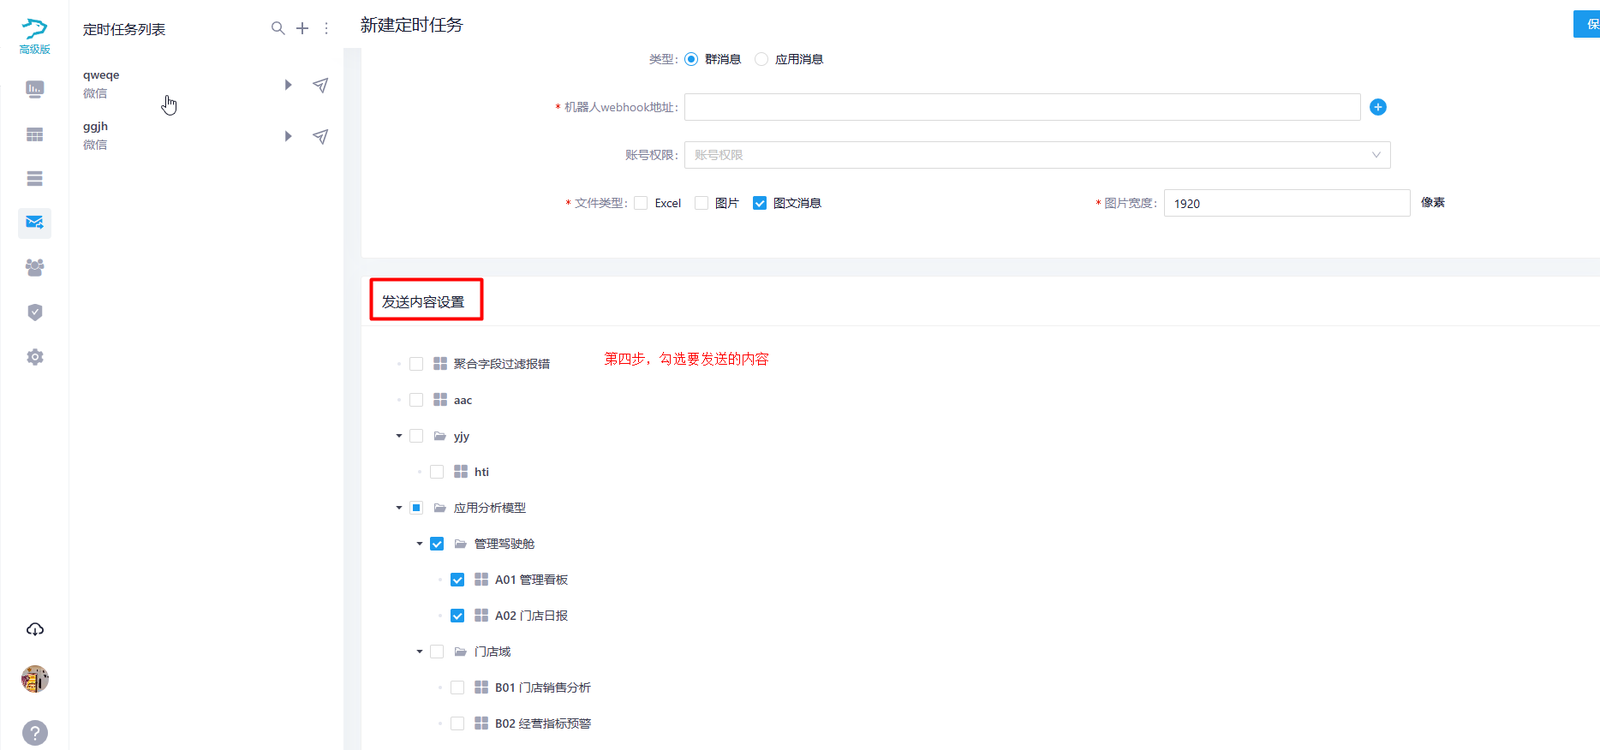This screenshot has width=1600, height=750.
Task: Click the help question mark icon
Action: coord(35,733)
